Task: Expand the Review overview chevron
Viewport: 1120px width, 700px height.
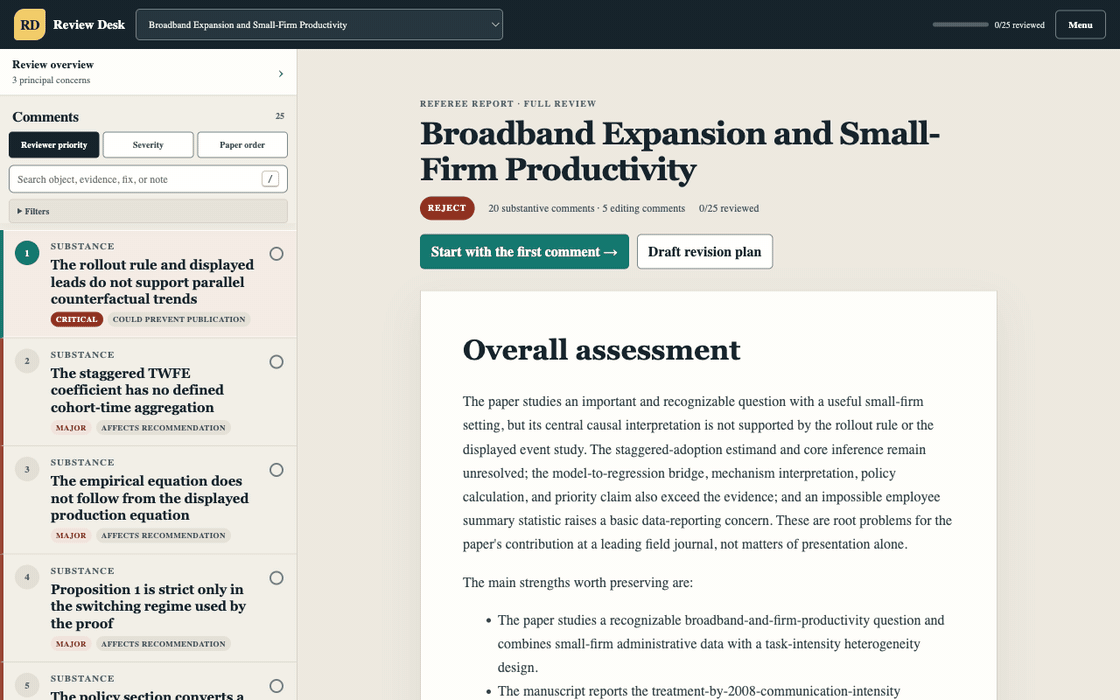Action: [281, 74]
